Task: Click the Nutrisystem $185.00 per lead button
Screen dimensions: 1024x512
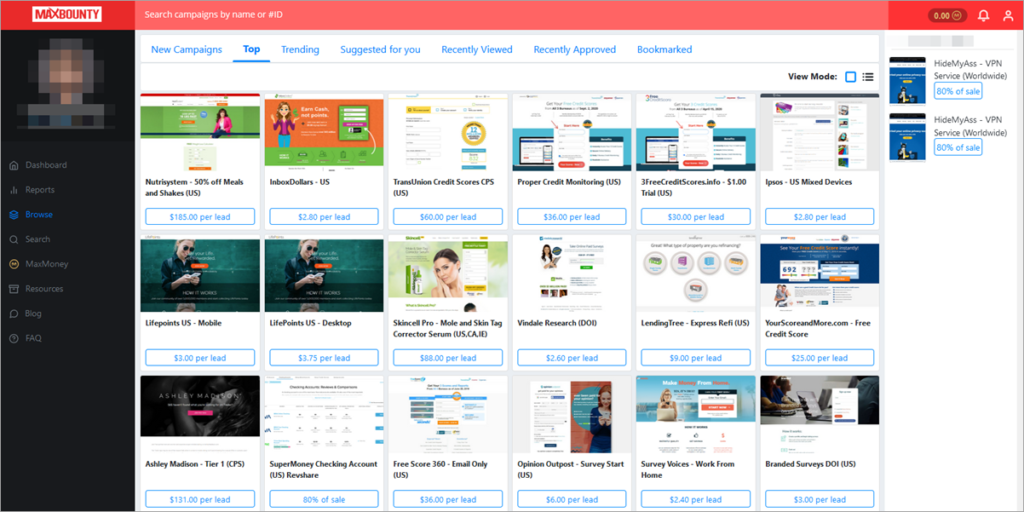Action: point(198,217)
